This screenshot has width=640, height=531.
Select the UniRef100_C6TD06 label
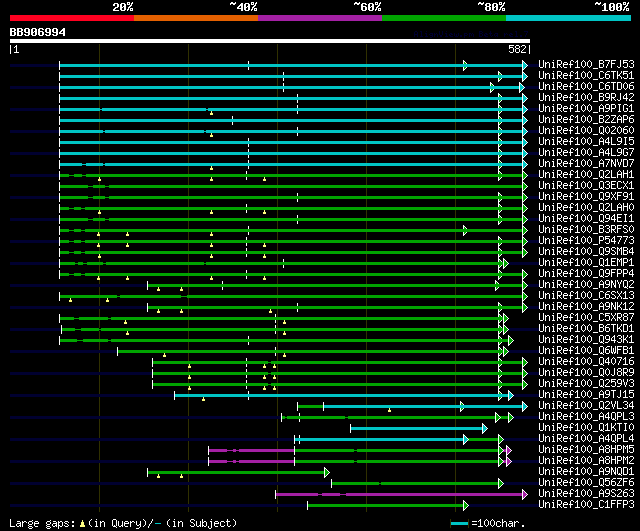click(586, 87)
